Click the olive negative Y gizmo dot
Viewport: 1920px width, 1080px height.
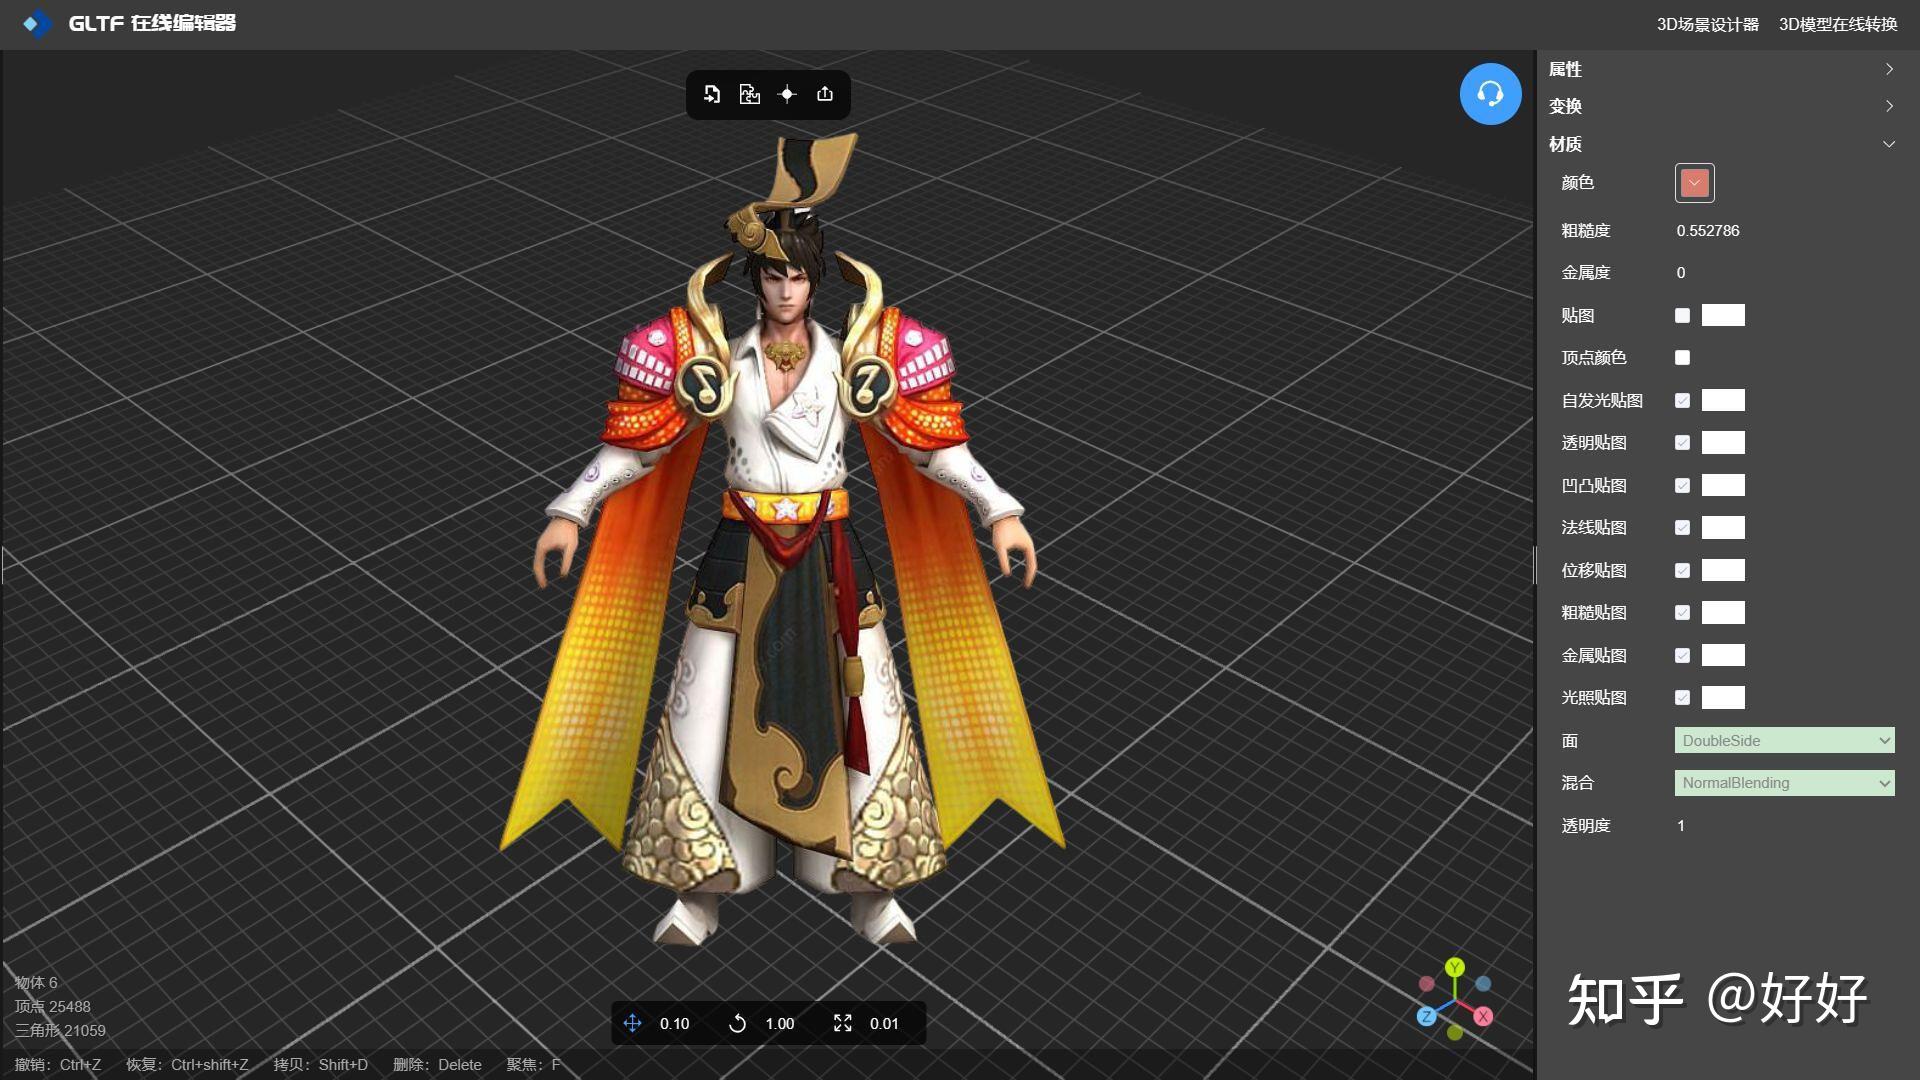[x=1455, y=1032]
